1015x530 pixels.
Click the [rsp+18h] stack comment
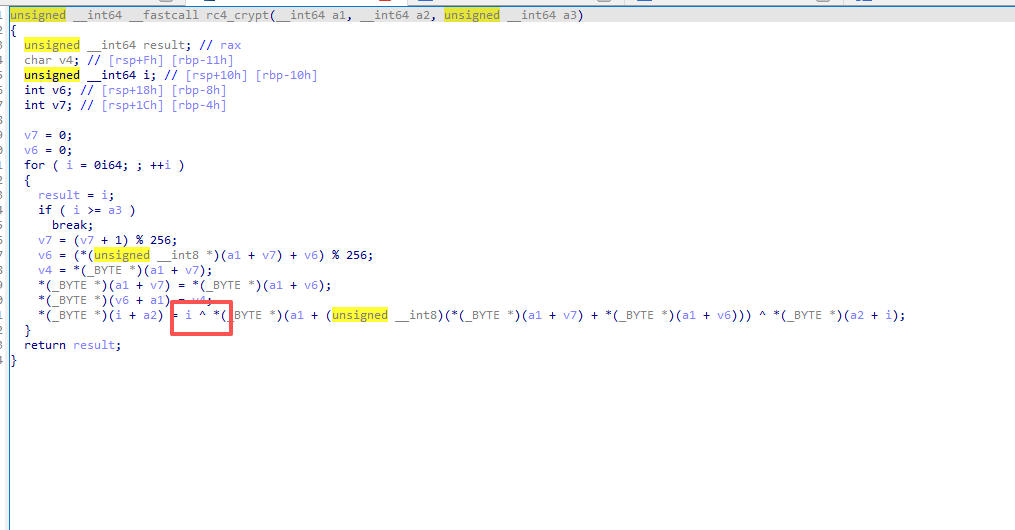[132, 90]
